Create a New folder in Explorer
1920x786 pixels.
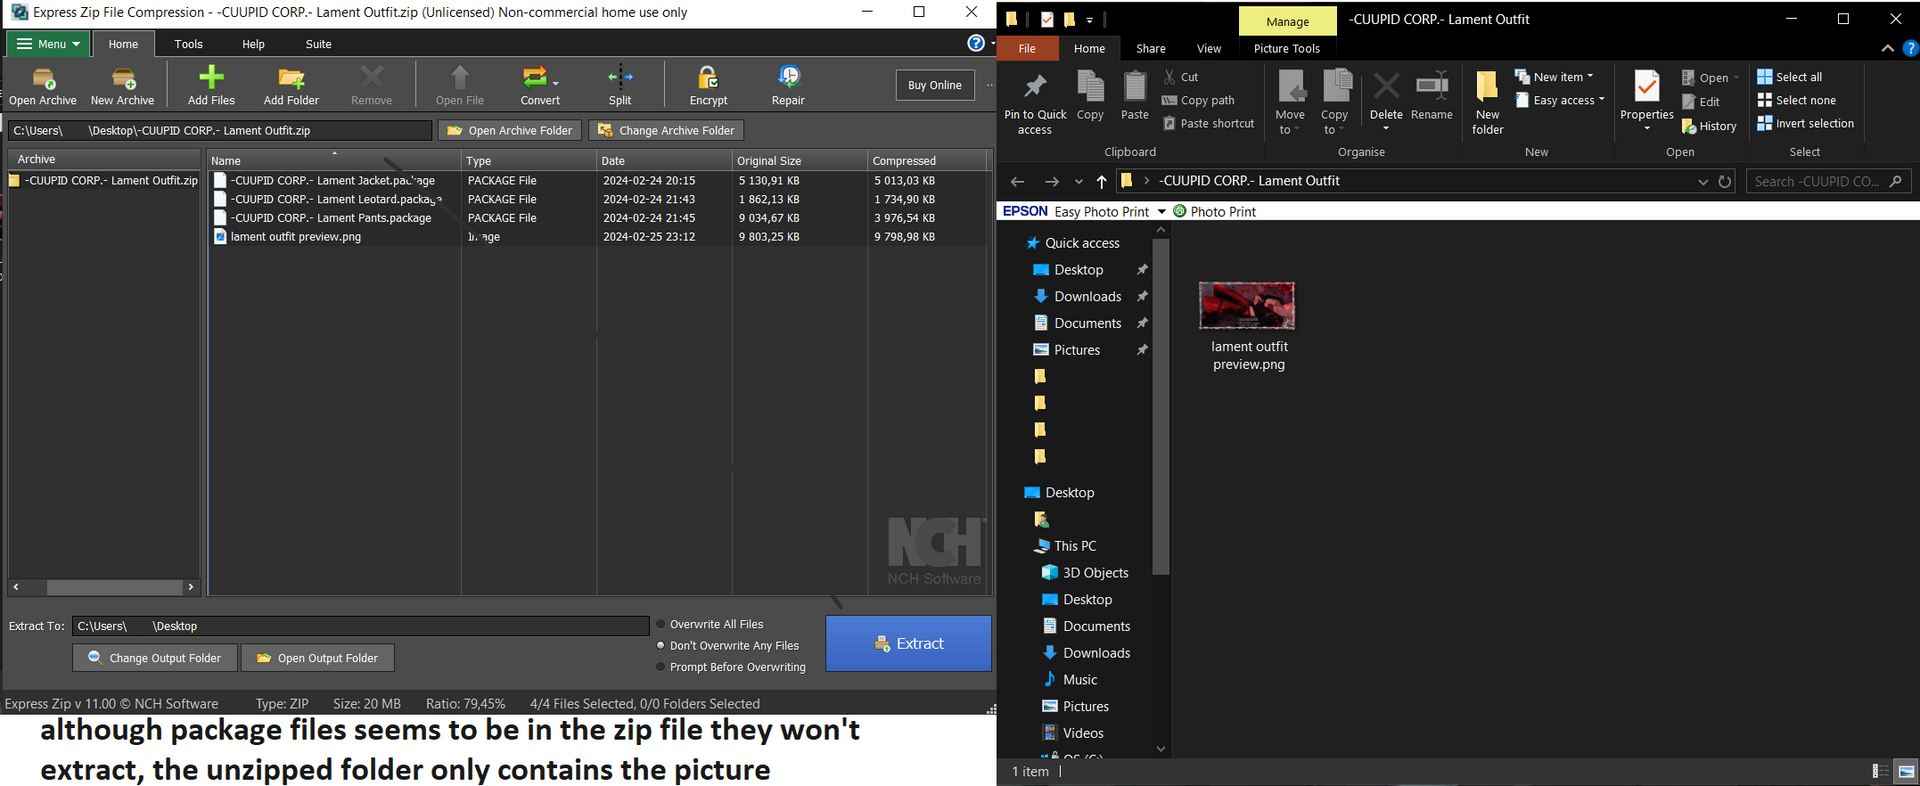click(1488, 103)
